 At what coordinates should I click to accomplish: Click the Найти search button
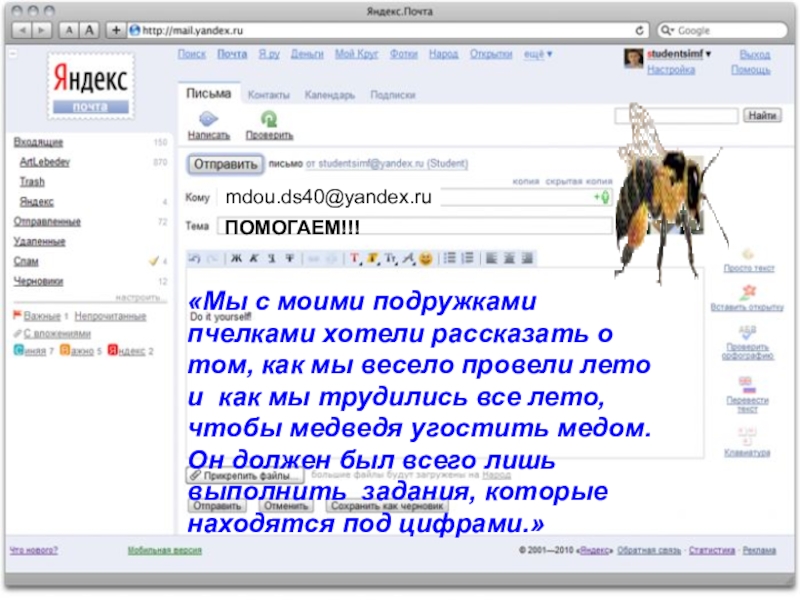click(x=762, y=115)
